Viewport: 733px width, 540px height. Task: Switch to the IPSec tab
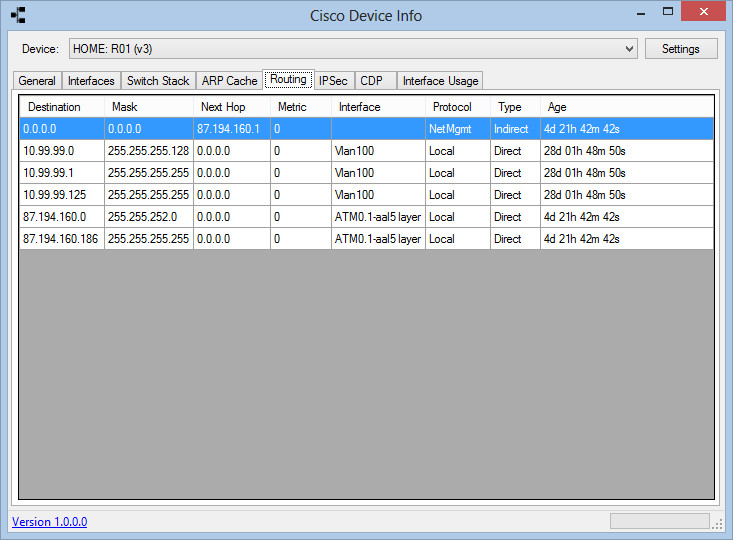(334, 81)
